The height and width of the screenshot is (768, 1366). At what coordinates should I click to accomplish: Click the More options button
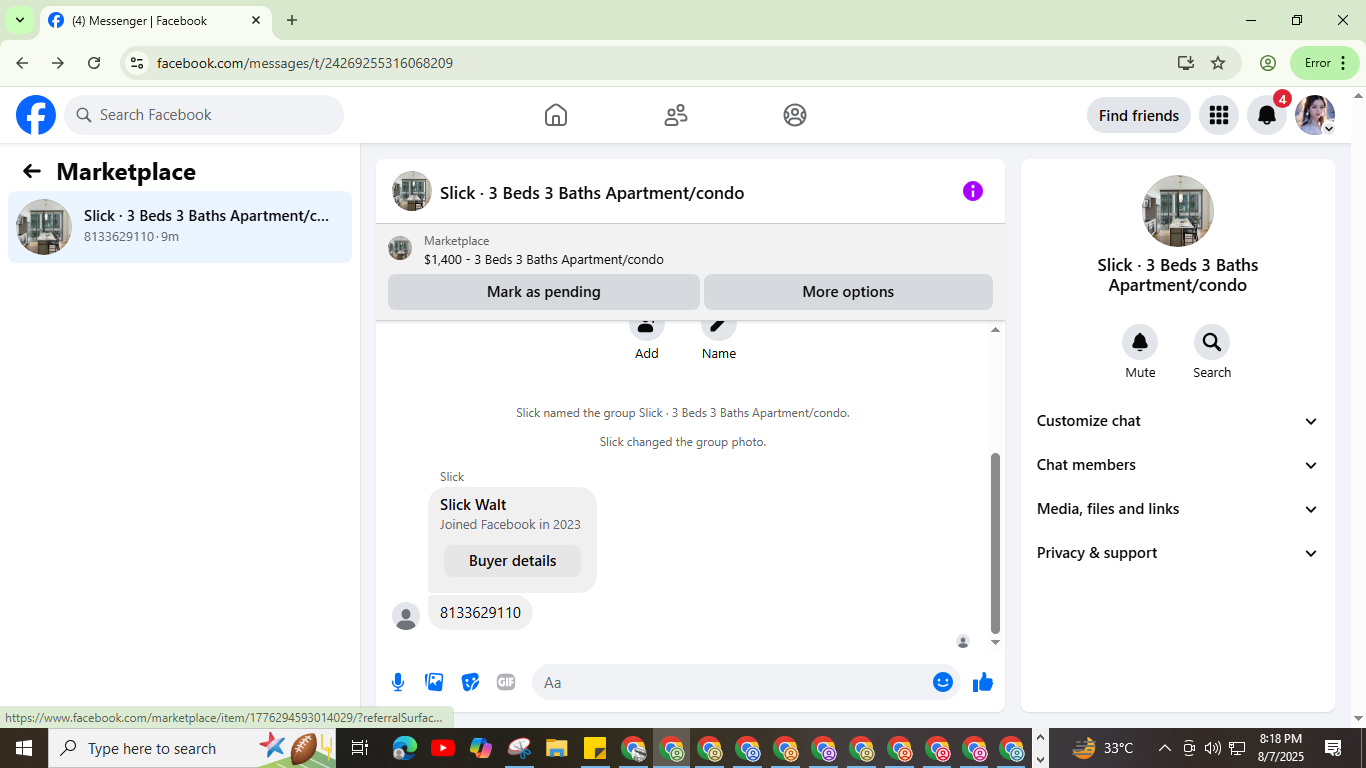tap(848, 292)
